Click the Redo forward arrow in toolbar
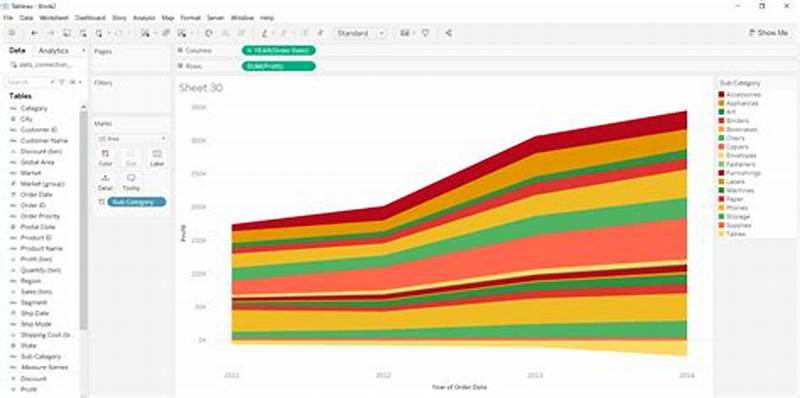800x398 pixels. [x=51, y=33]
